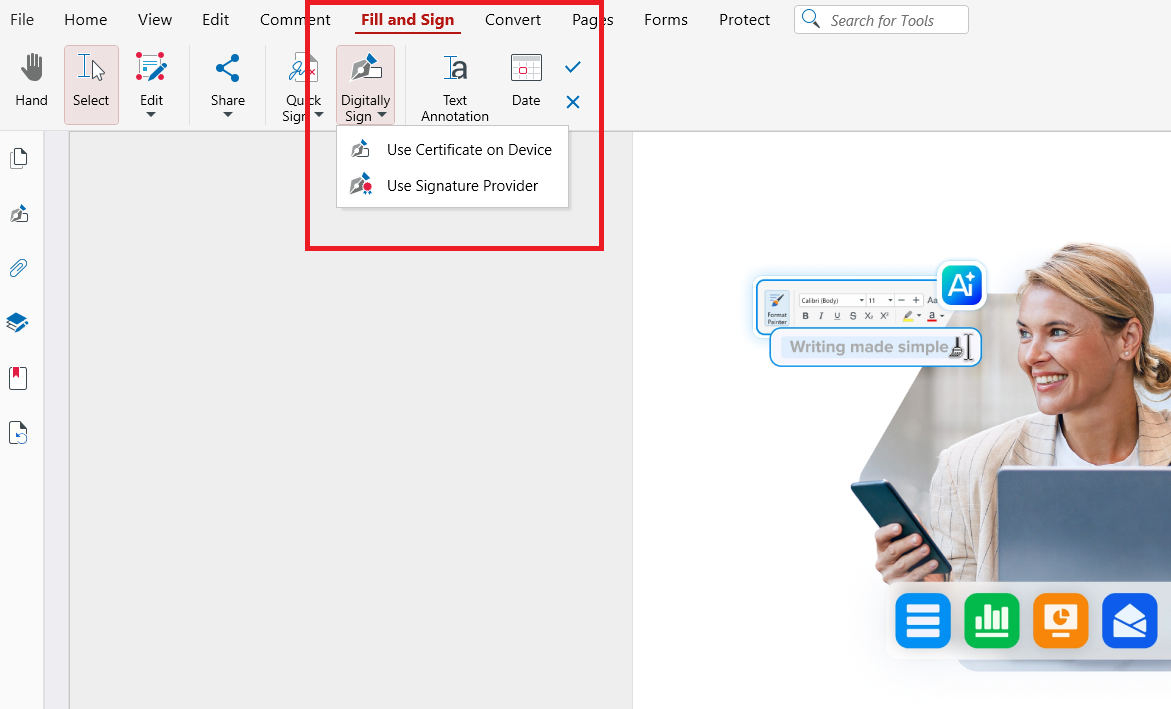Select the Text Annotation tool

coord(454,82)
